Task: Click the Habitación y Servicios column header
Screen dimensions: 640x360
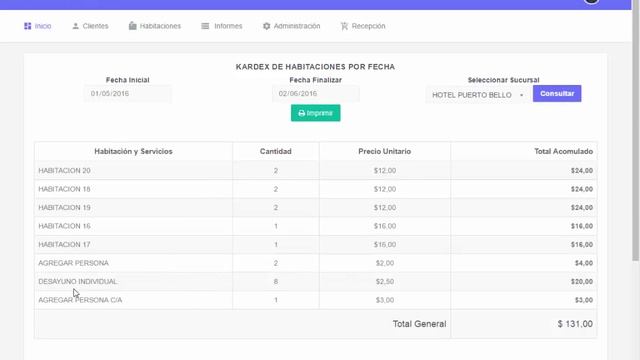Action: (x=133, y=151)
